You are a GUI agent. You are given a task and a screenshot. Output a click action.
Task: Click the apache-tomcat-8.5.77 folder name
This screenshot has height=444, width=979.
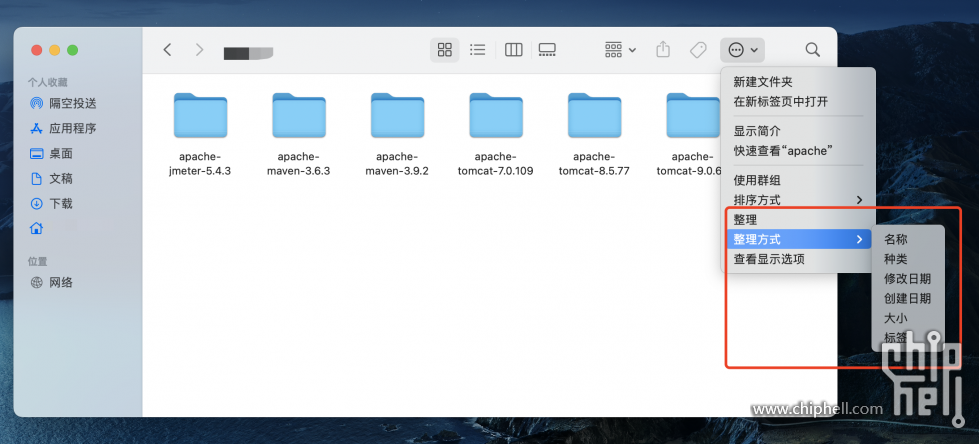coord(594,164)
